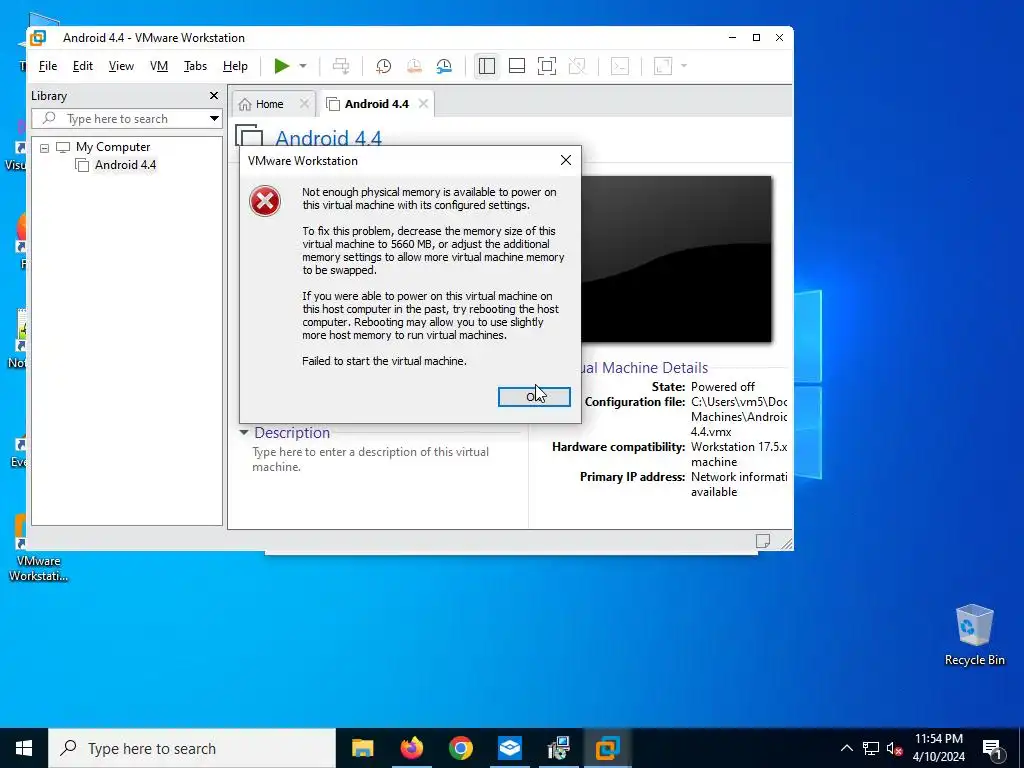Image resolution: width=1024 pixels, height=768 pixels.
Task: Close the Home tab
Action: coord(304,104)
